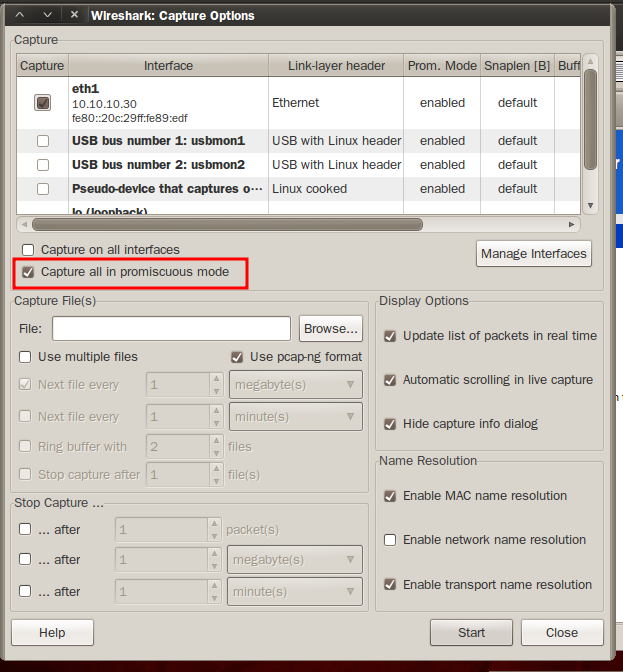This screenshot has height=672, width=623.
Task: Open the Next file every minute(s) dropdown
Action: [x=296, y=417]
